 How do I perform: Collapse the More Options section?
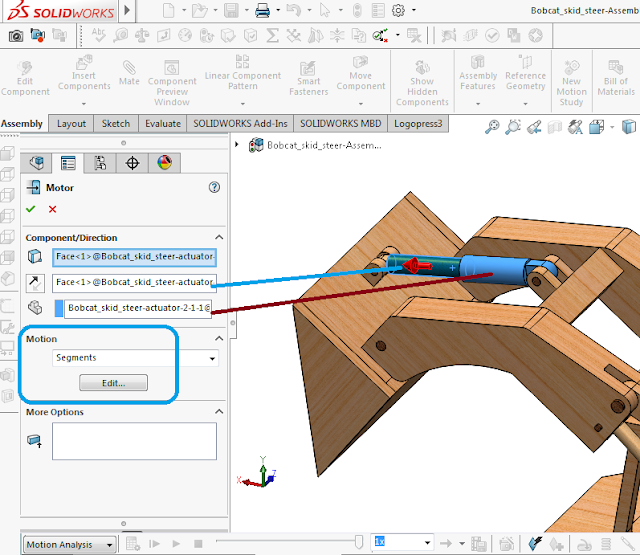[219, 411]
